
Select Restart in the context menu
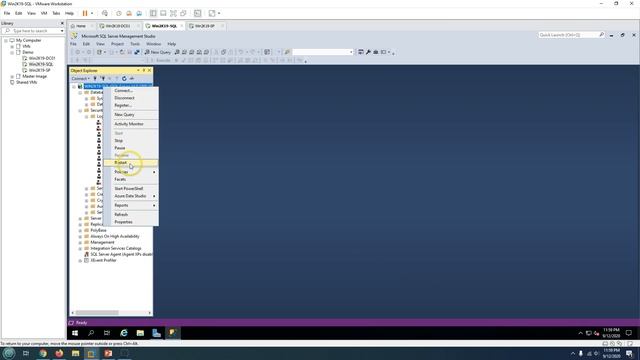click(x=131, y=163)
